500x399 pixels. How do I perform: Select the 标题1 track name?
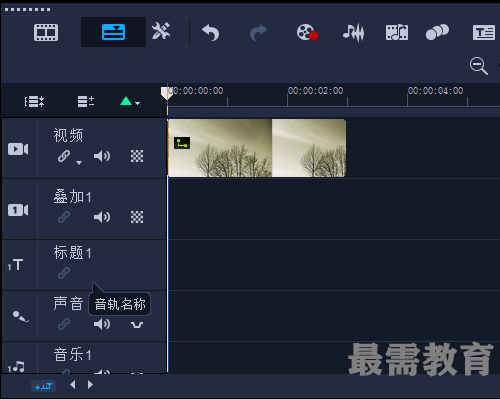[x=72, y=253]
